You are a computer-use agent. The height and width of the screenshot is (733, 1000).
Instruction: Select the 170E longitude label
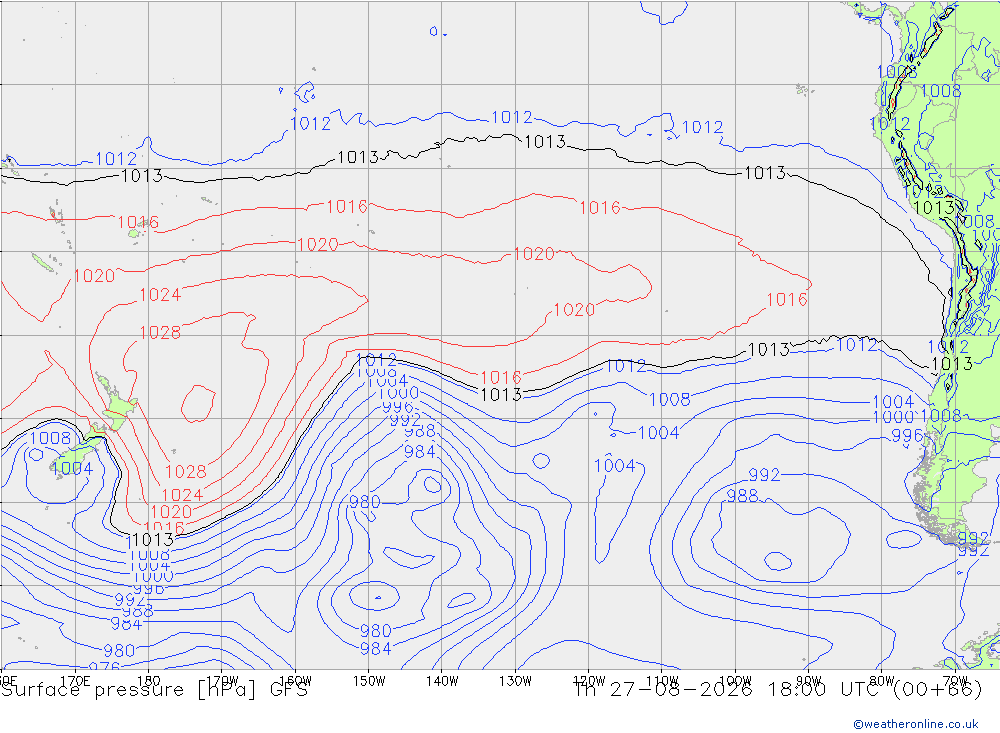pyautogui.click(x=75, y=681)
